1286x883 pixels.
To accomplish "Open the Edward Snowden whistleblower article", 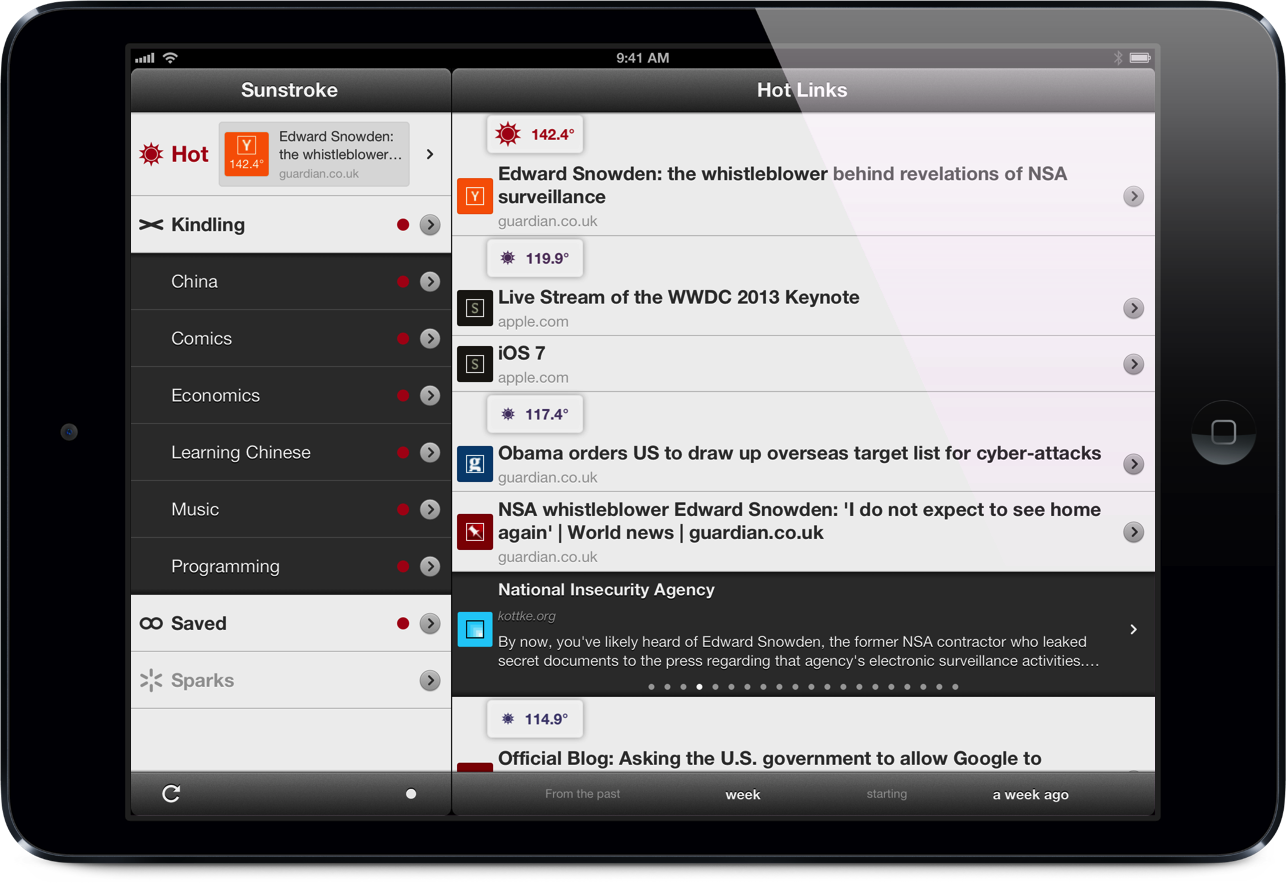I will pyautogui.click(x=783, y=185).
